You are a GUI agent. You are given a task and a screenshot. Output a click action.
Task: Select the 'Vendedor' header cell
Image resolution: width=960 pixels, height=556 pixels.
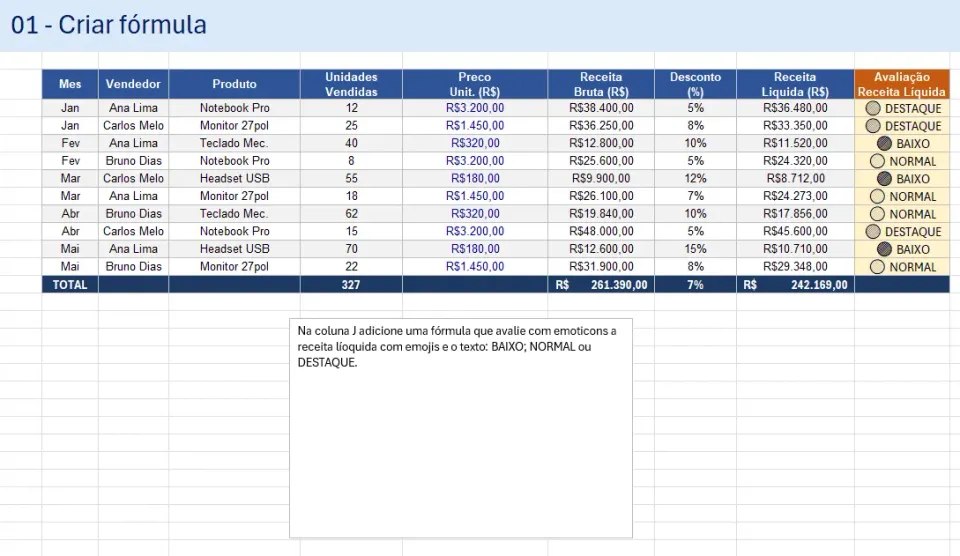coord(133,84)
